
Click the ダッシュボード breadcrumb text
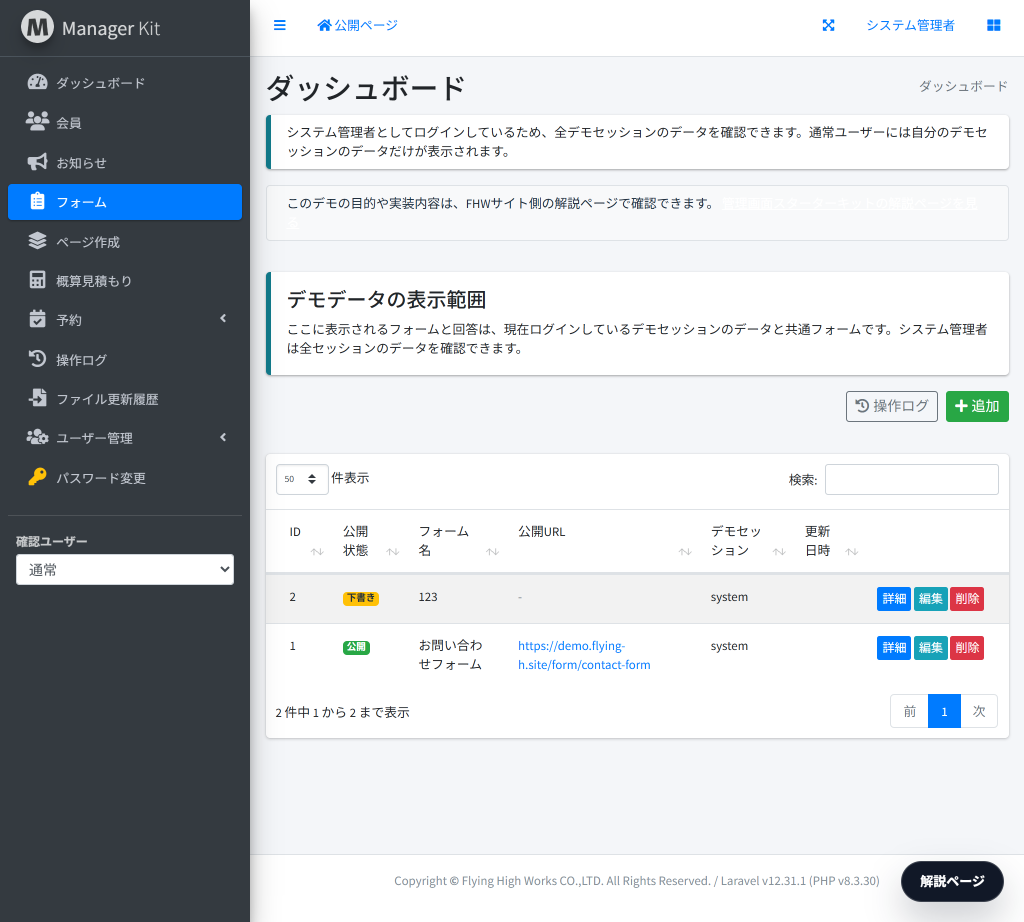tap(963, 86)
